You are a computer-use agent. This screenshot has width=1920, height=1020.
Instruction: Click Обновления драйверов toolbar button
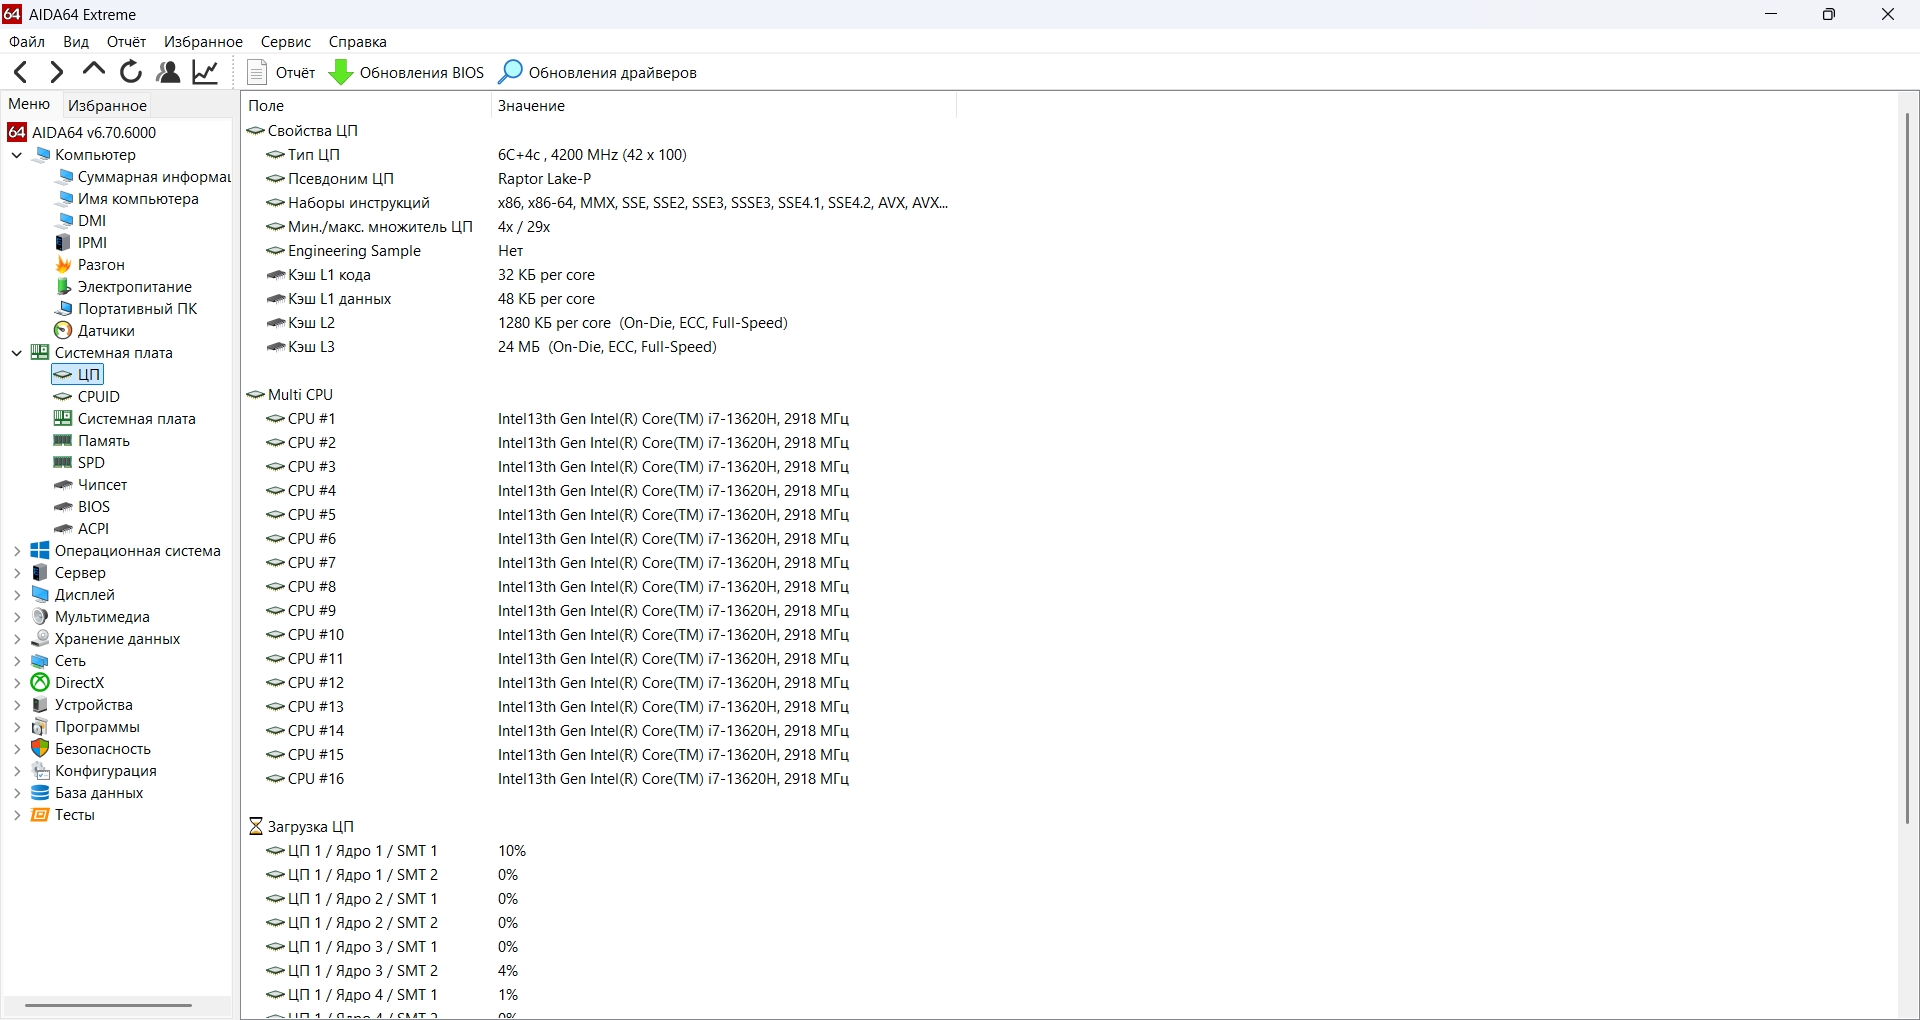click(x=598, y=72)
